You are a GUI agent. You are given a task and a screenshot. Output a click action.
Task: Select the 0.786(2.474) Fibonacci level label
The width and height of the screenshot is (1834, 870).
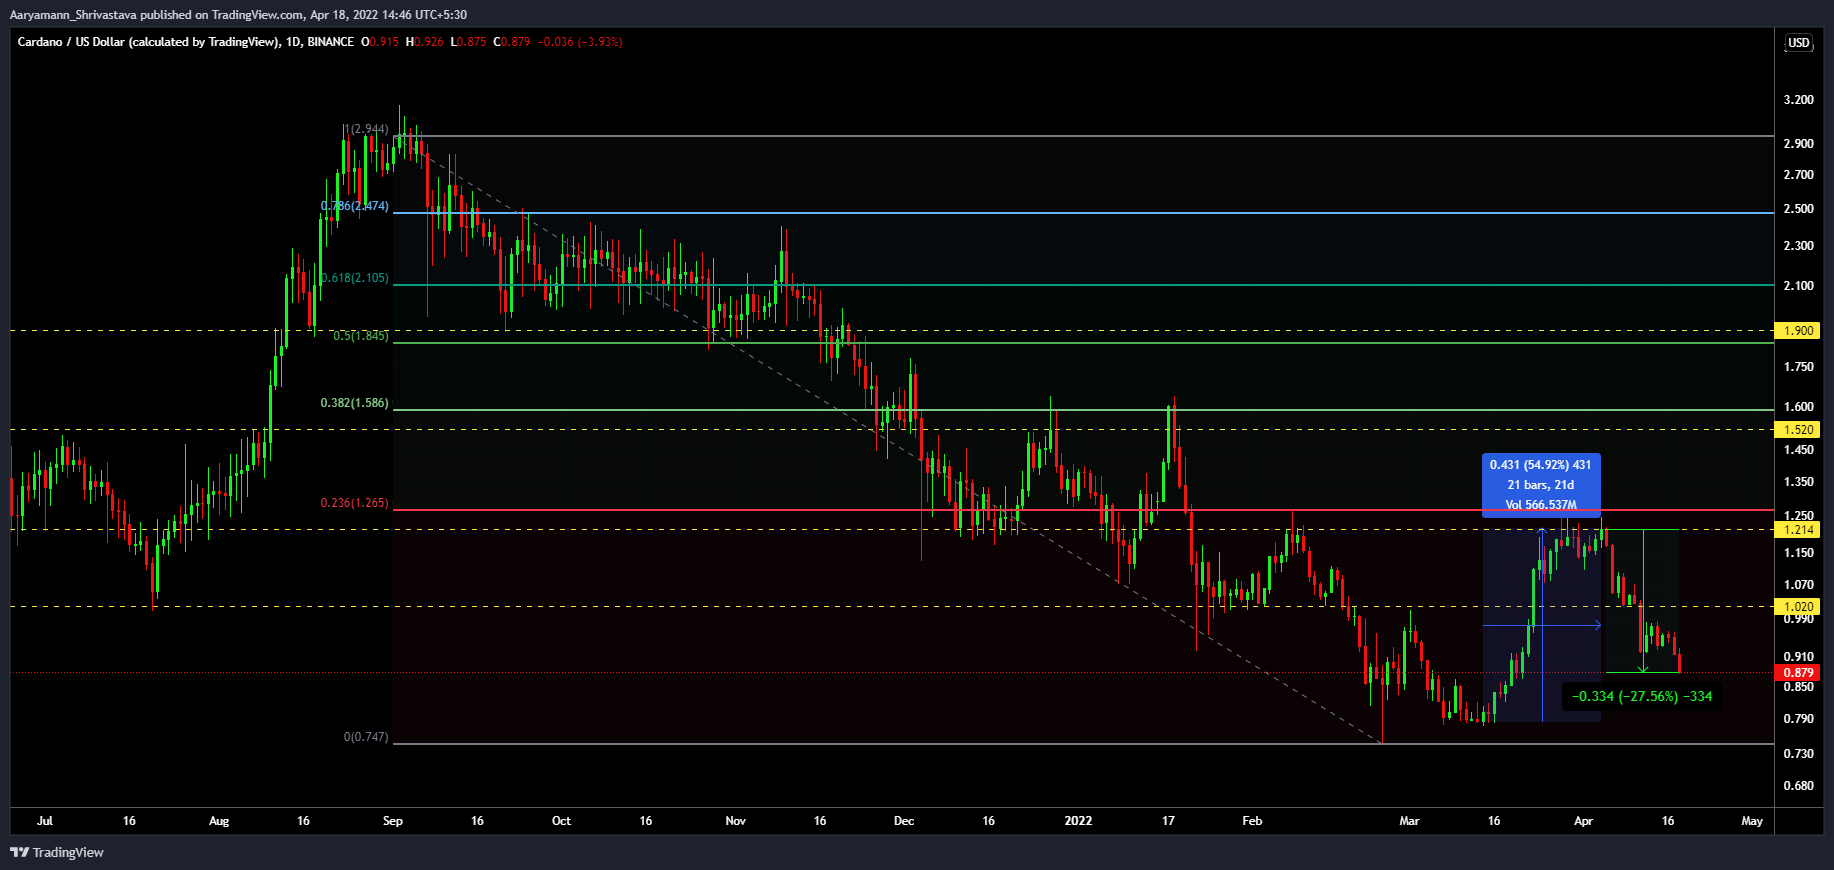click(x=354, y=206)
